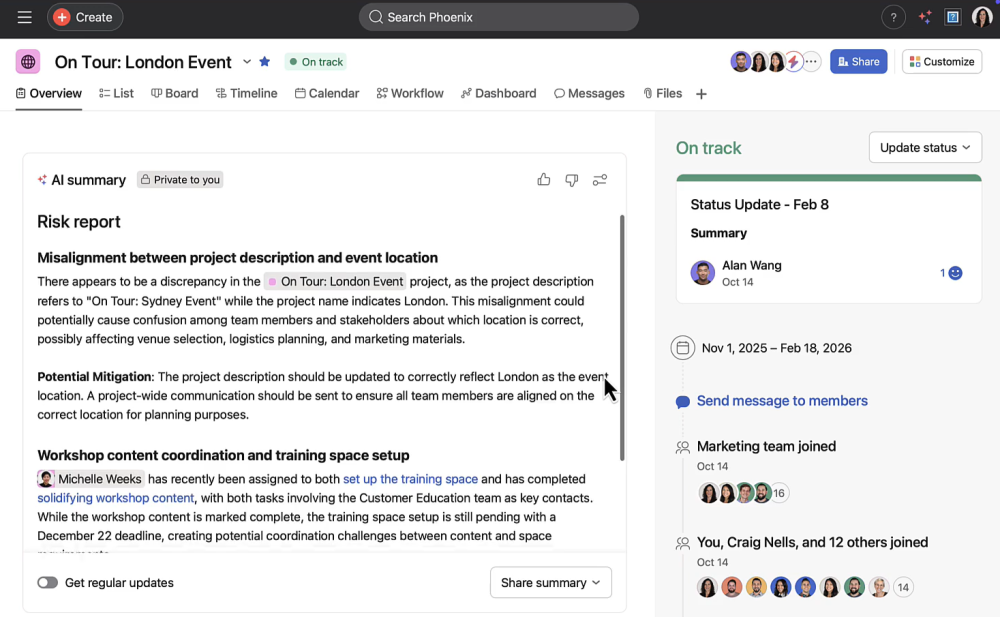Screen dimensions: 1000x617
Task: Click the Search Phoenix field
Action: 498,17
